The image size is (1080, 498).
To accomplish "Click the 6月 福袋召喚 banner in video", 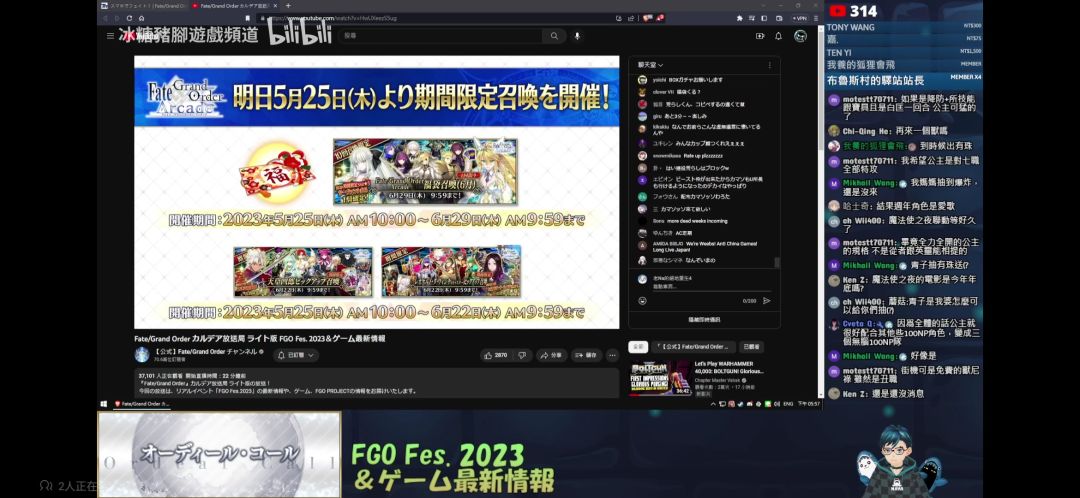I will click(x=425, y=172).
